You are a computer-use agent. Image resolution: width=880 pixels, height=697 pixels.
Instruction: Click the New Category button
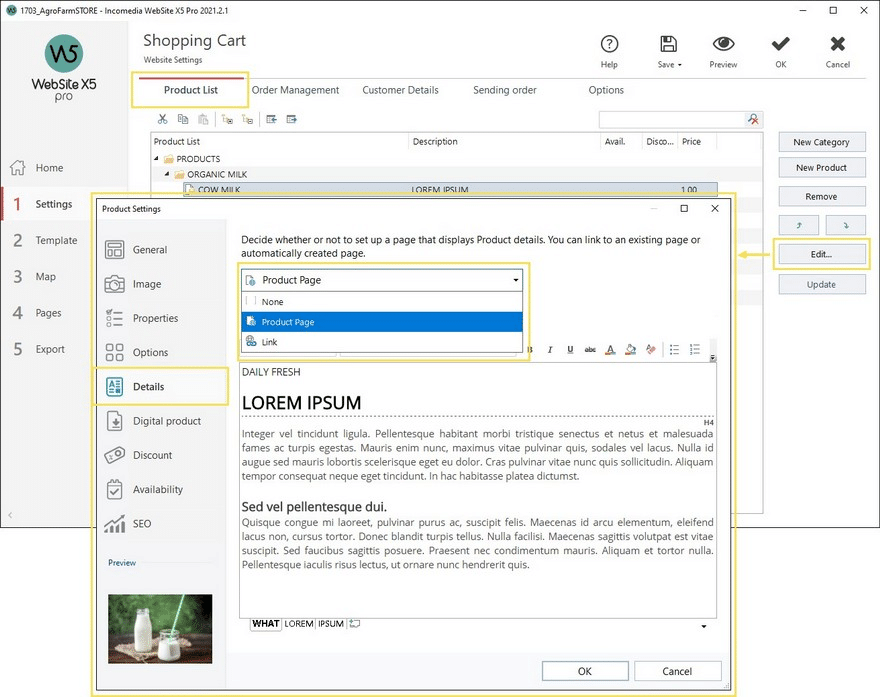(821, 142)
